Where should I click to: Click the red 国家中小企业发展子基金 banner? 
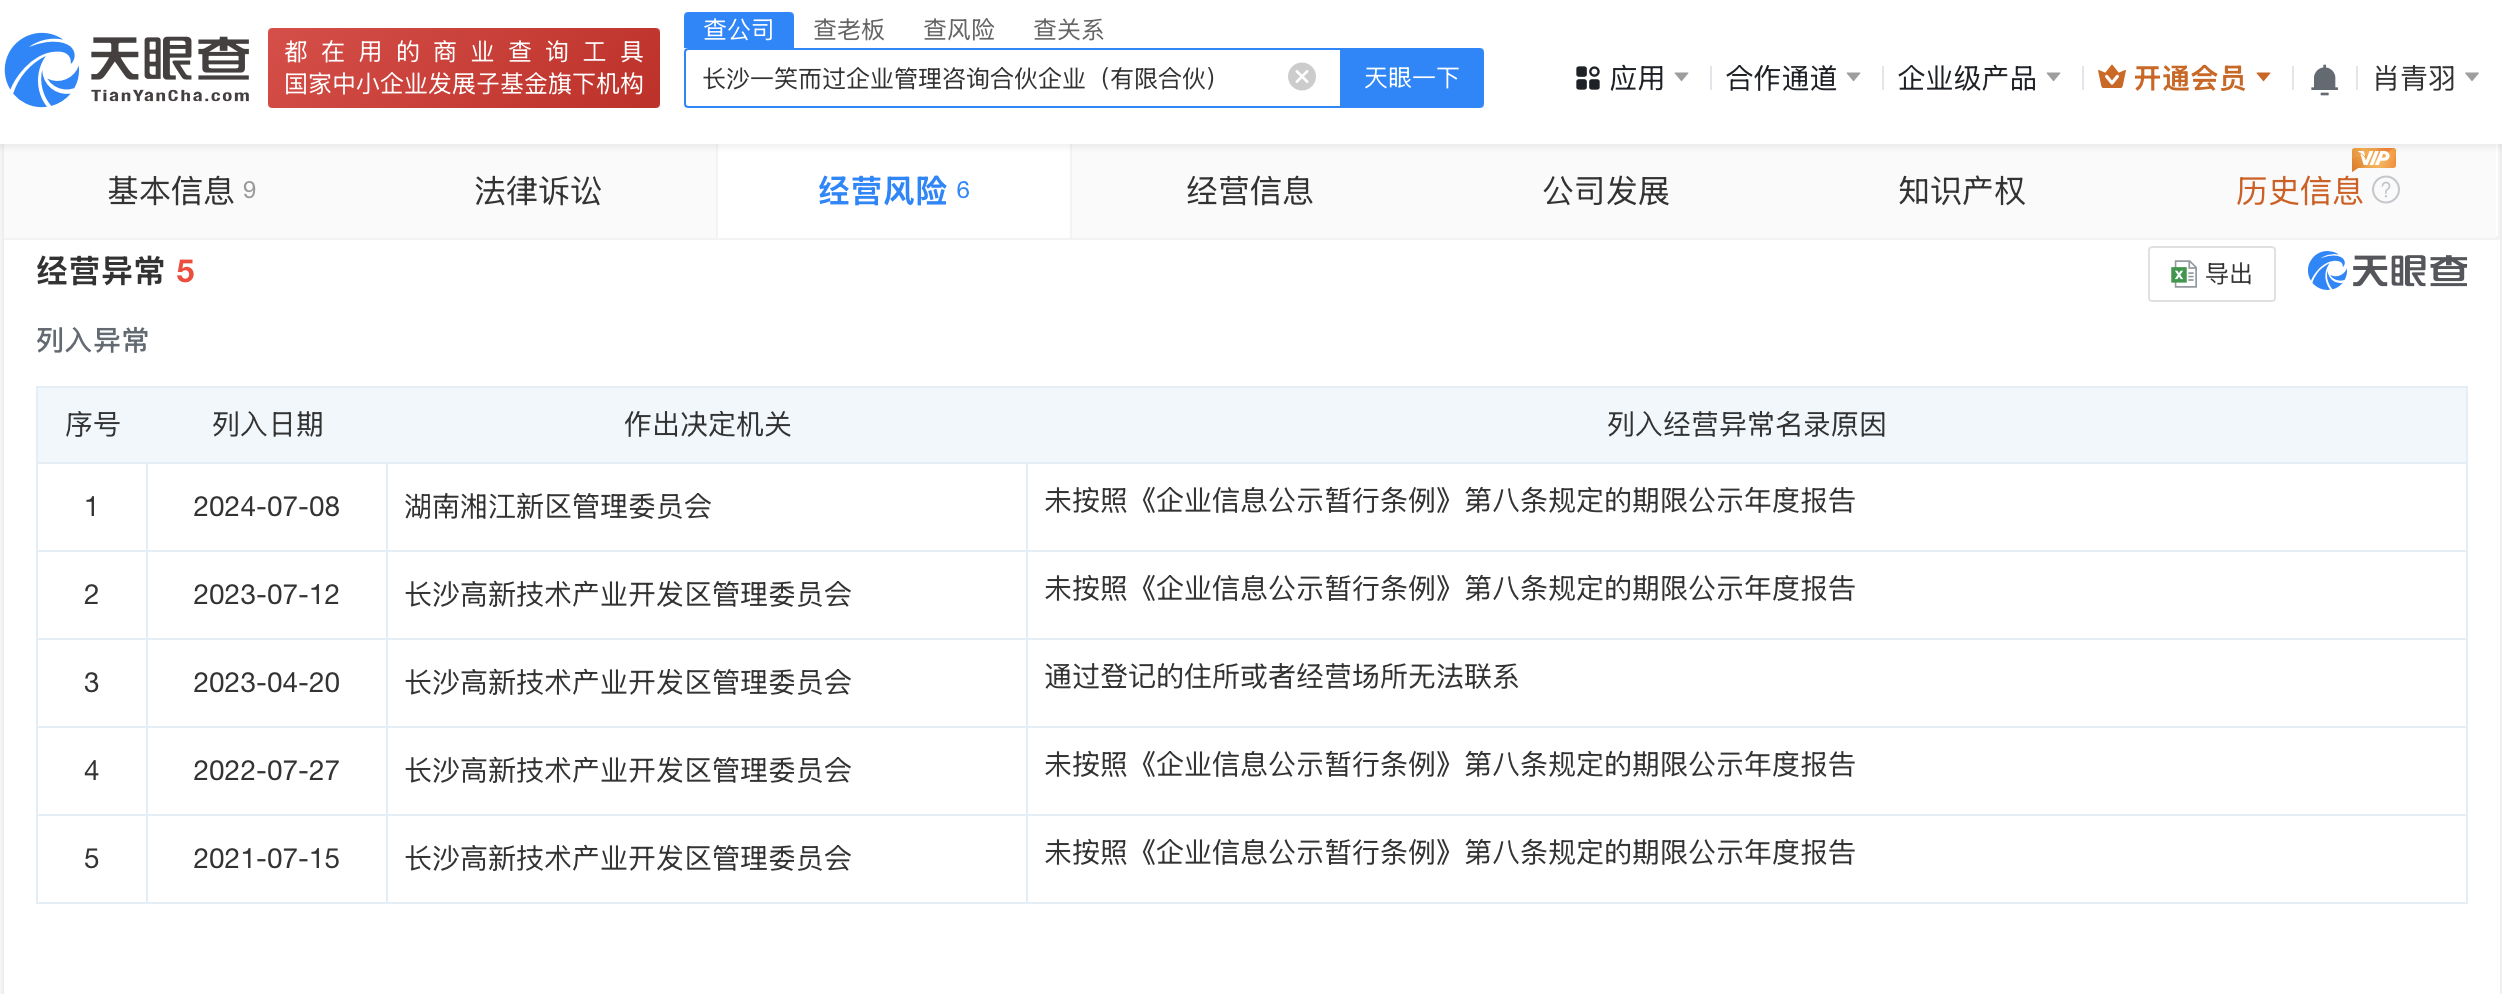(x=463, y=68)
